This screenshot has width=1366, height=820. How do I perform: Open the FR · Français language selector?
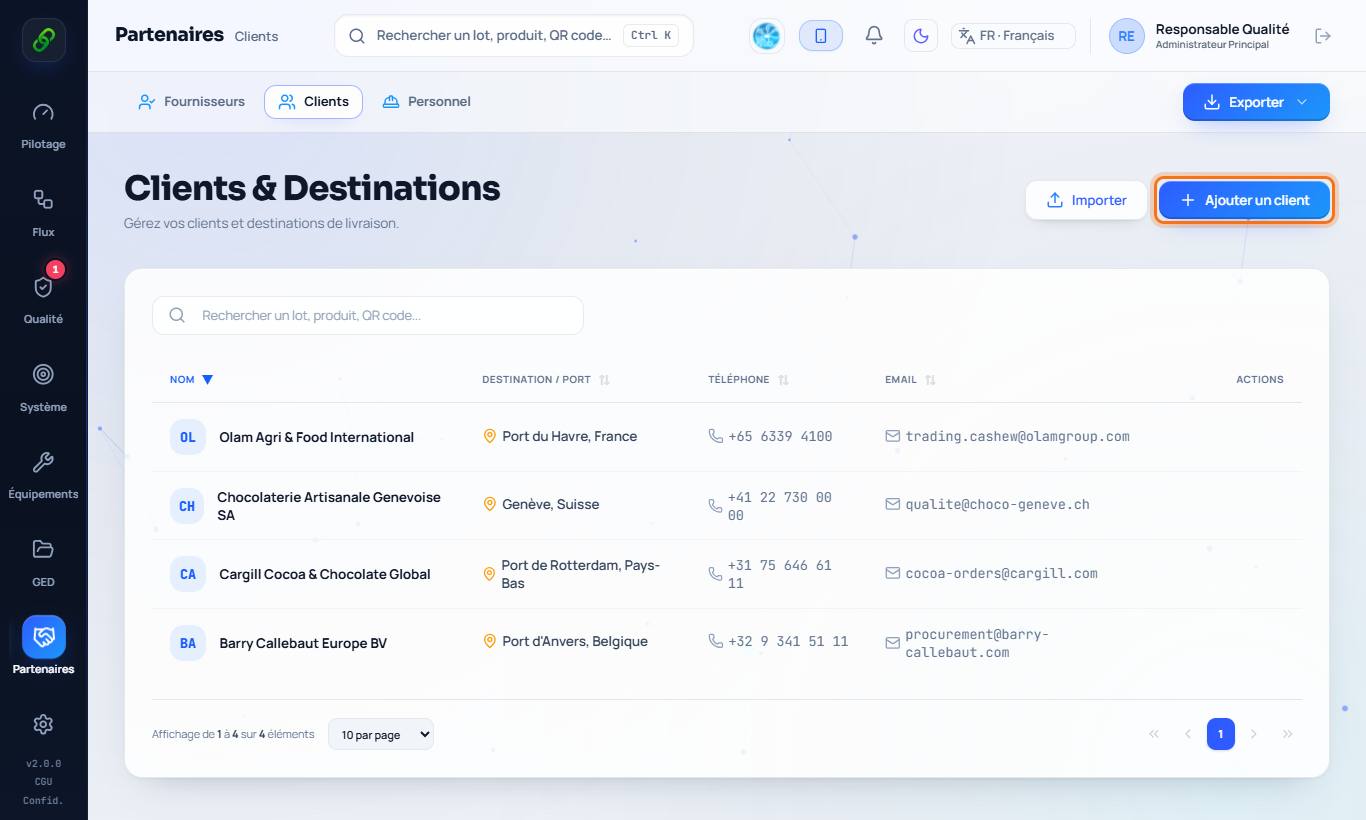[x=1013, y=36]
